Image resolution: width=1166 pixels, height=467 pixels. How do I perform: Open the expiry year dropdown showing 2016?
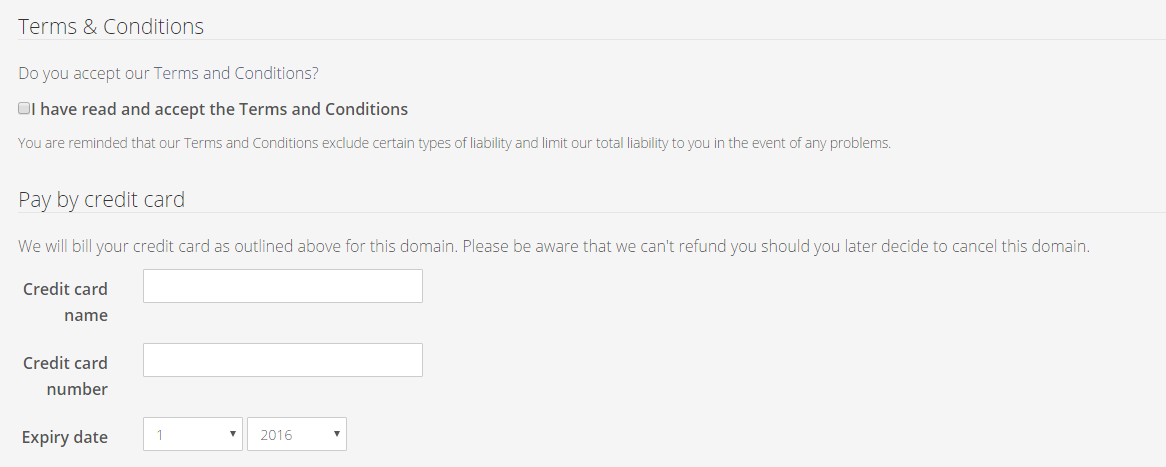296,434
